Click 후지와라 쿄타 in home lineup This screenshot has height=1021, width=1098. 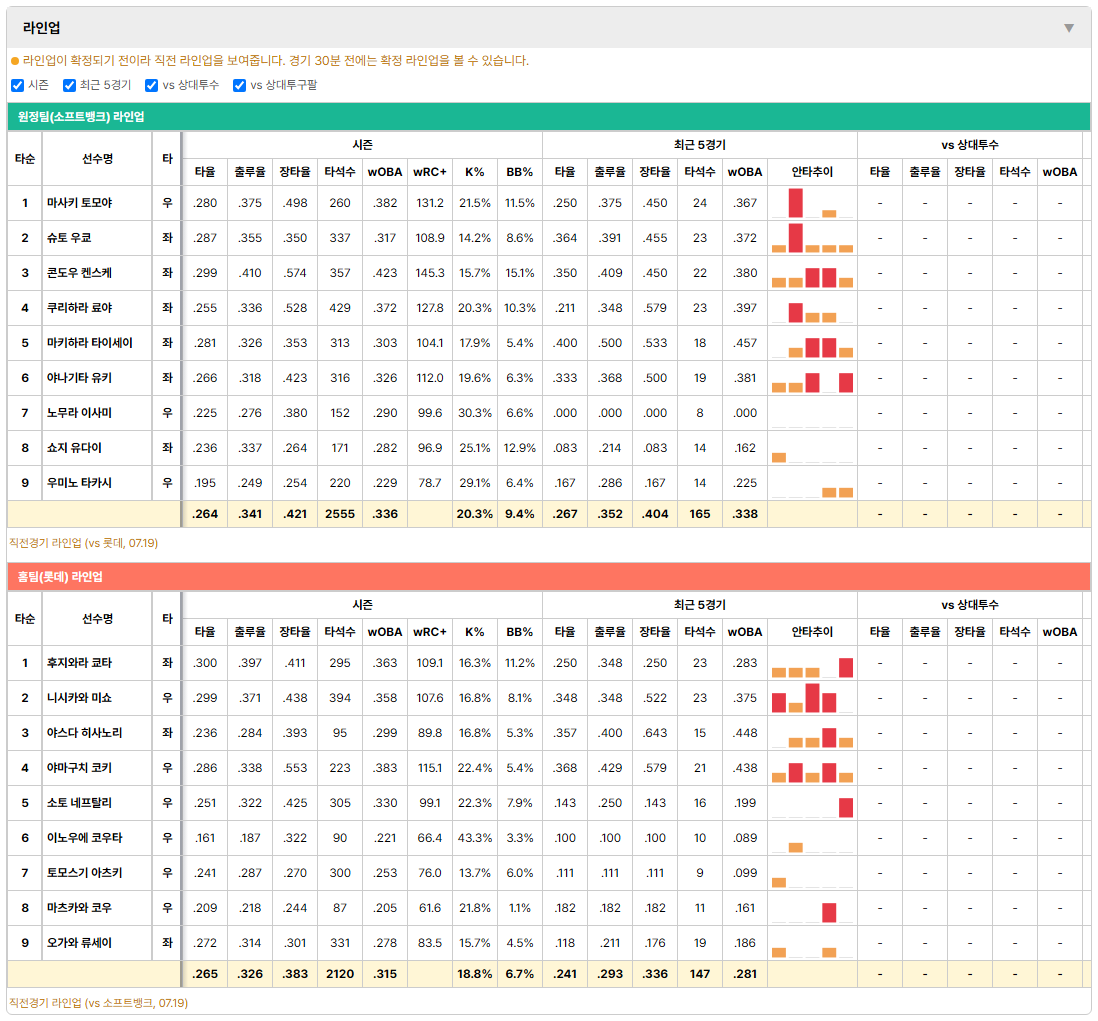[x=79, y=663]
